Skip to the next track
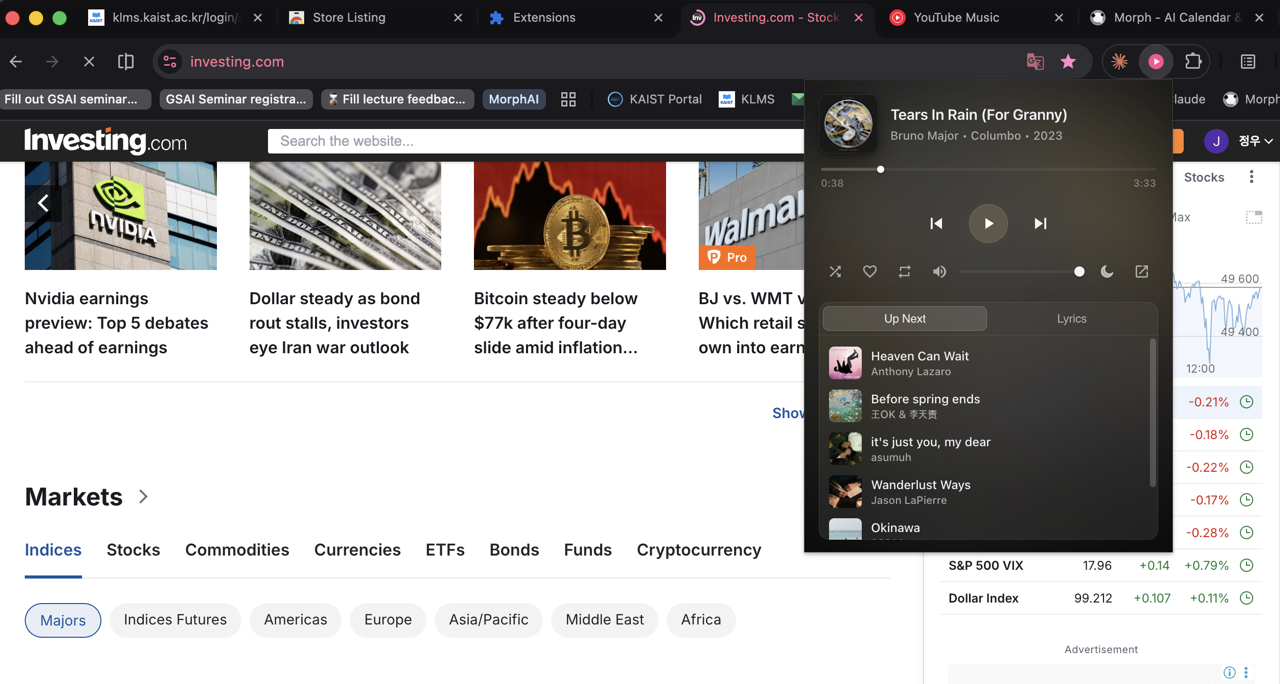Screen dimensions: 1280x684 (1040, 224)
